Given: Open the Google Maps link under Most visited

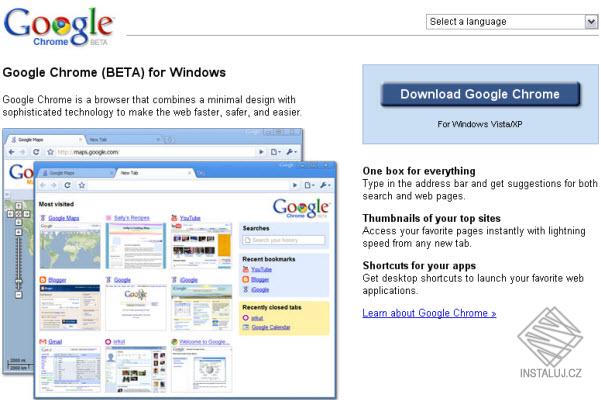Looking at the screenshot, I should (64, 218).
